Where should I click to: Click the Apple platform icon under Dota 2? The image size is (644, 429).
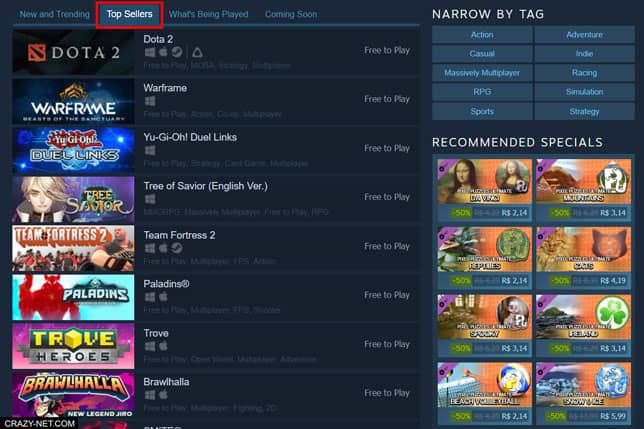click(163, 52)
